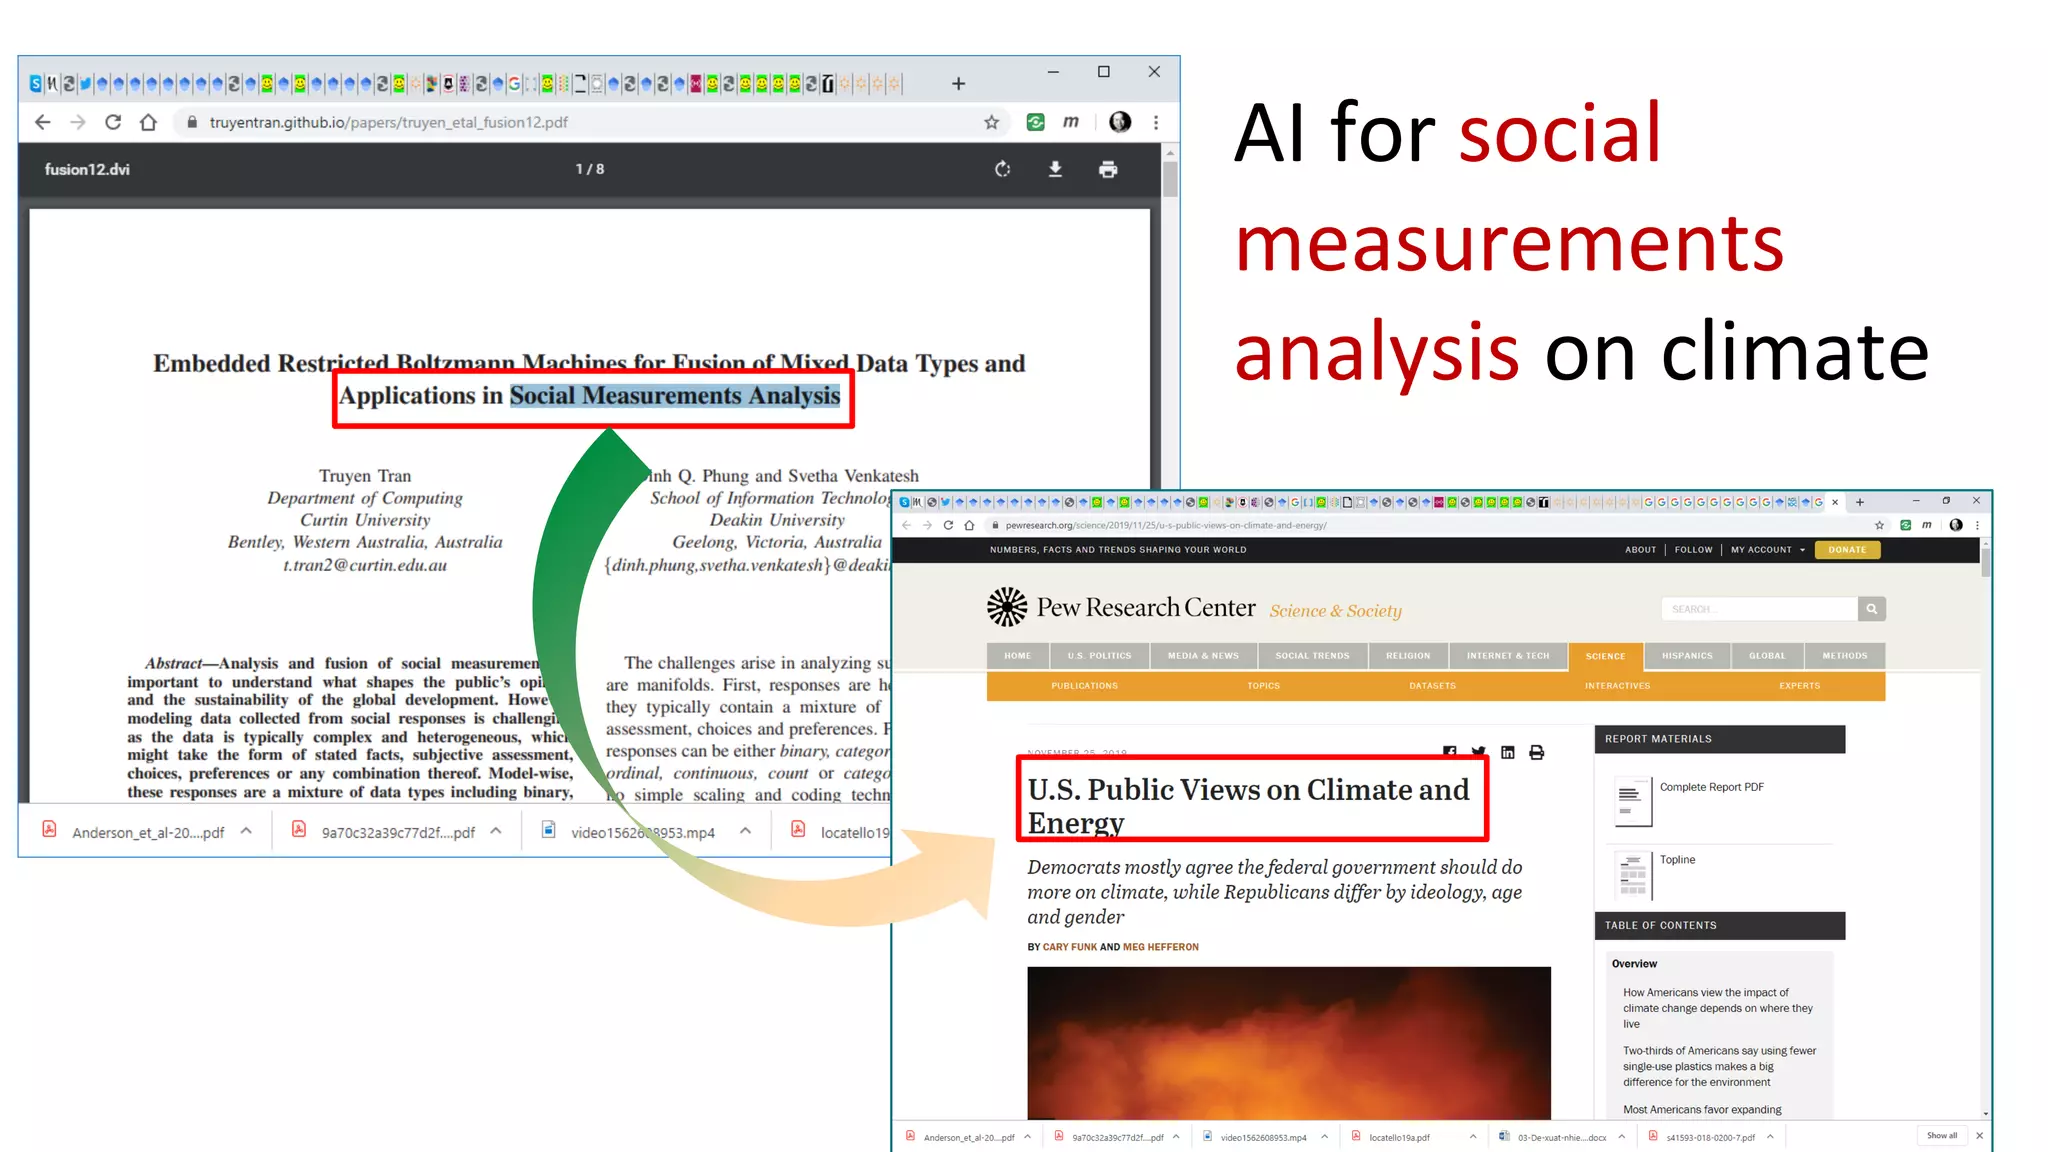
Task: Print the fusion12.dvi PDF document
Action: [x=1108, y=169]
